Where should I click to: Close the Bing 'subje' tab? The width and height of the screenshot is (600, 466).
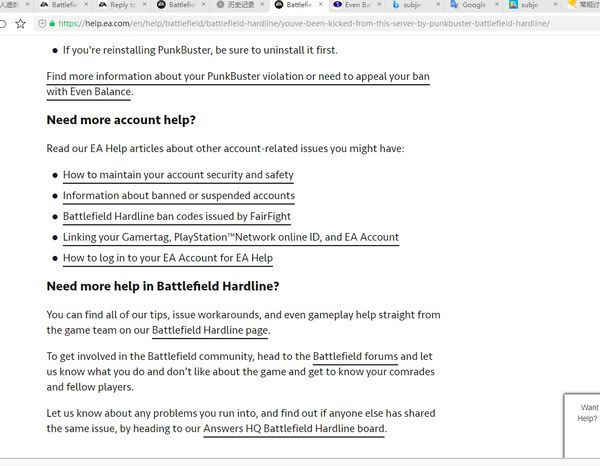click(438, 5)
